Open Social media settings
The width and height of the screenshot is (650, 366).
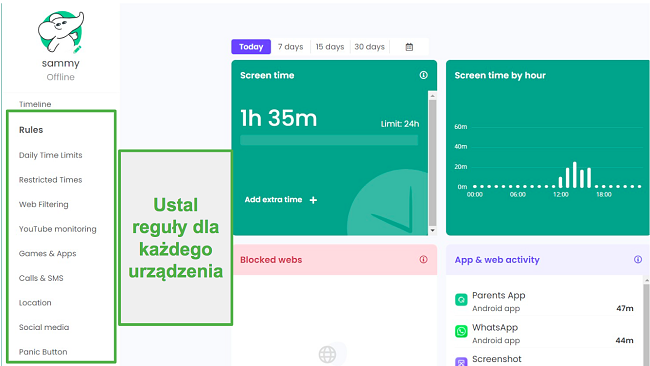(x=44, y=327)
